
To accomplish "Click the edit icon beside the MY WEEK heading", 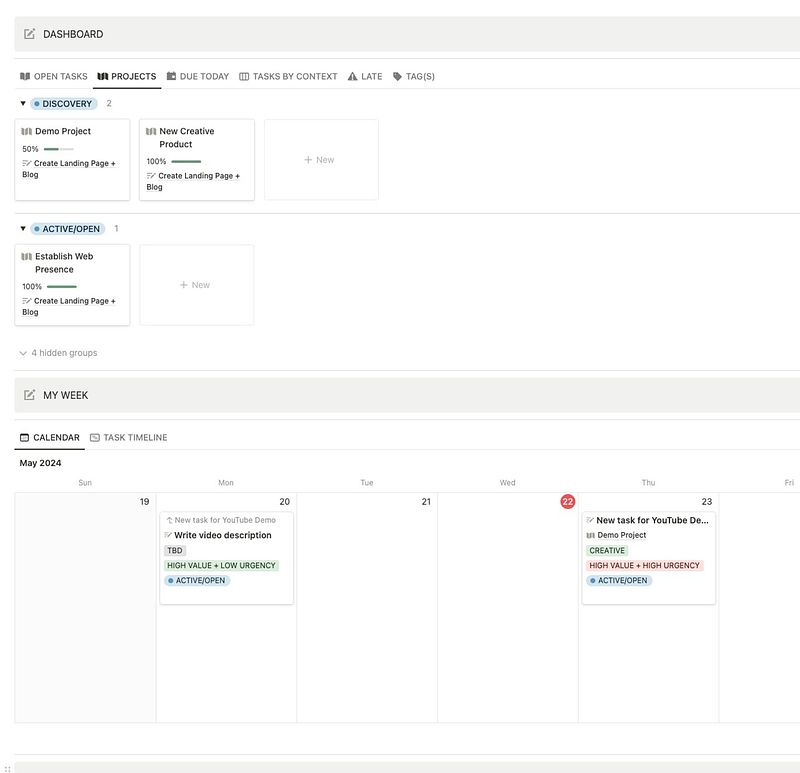I will pyautogui.click(x=27, y=394).
